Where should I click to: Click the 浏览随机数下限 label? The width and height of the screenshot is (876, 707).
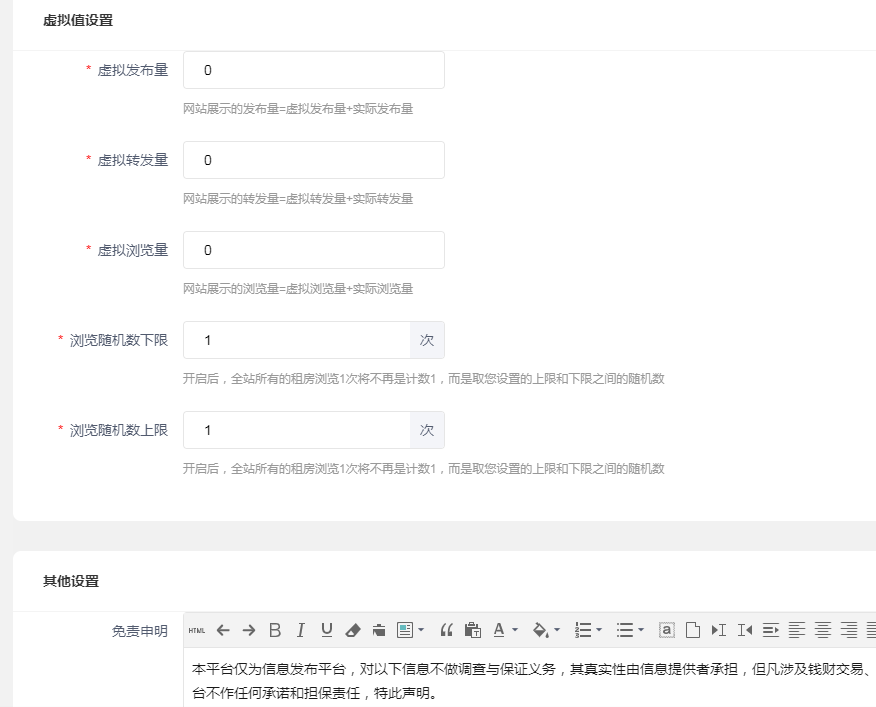click(118, 340)
